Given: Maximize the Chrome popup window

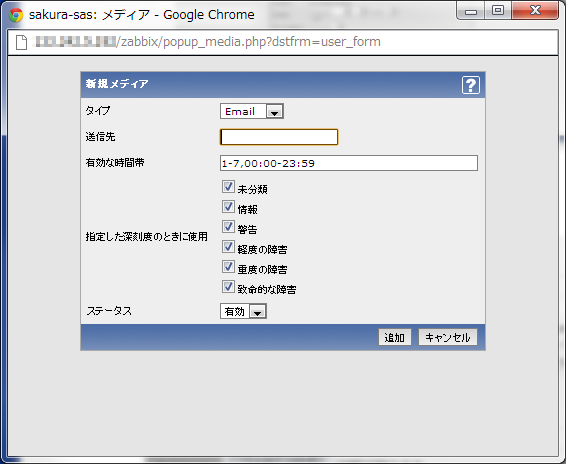Looking at the screenshot, I should coord(498,10).
